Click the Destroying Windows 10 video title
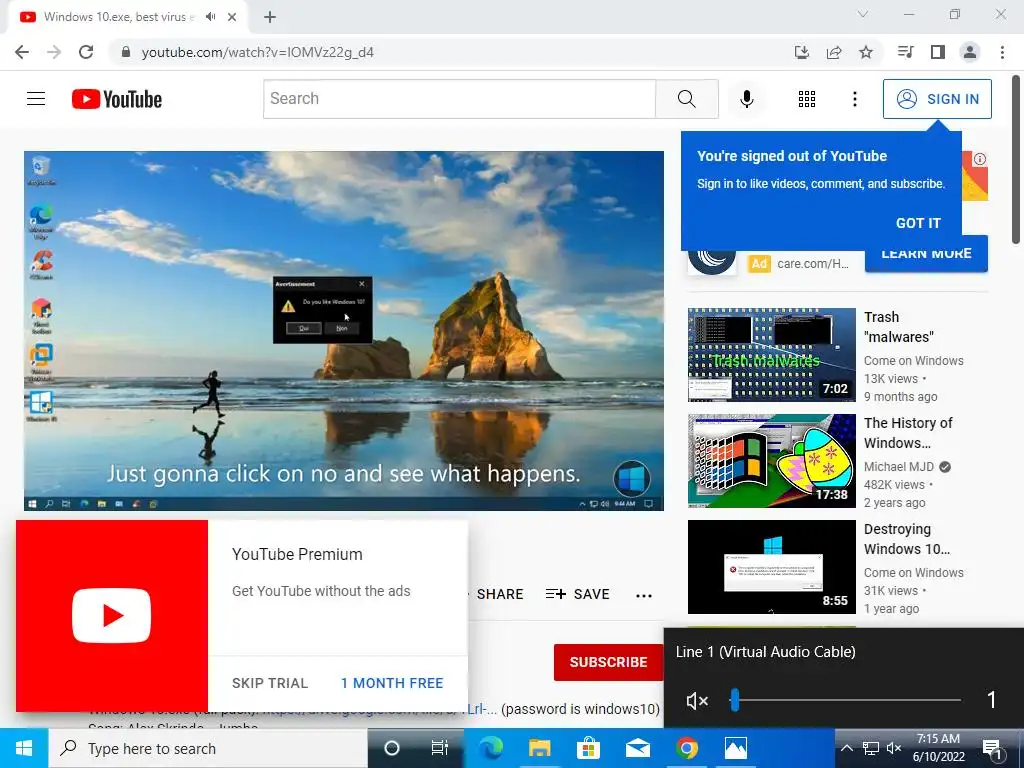This screenshot has height=768, width=1024. pos(906,539)
